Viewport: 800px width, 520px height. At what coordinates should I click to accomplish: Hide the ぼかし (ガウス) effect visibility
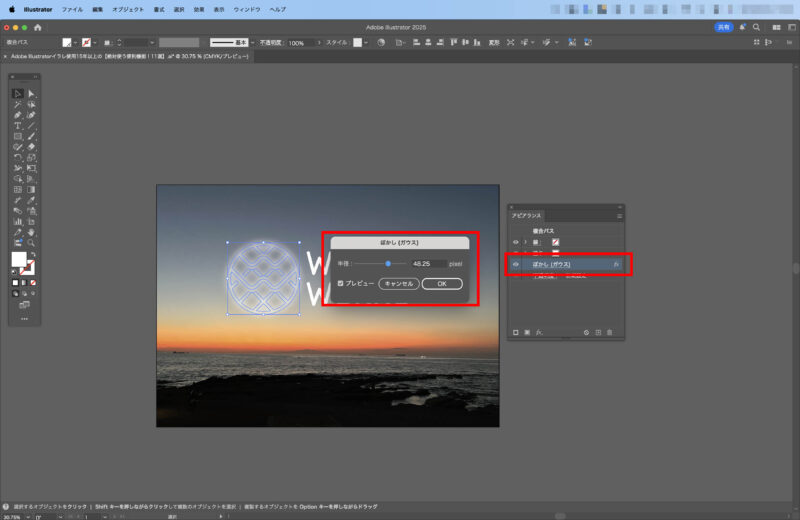click(516, 265)
